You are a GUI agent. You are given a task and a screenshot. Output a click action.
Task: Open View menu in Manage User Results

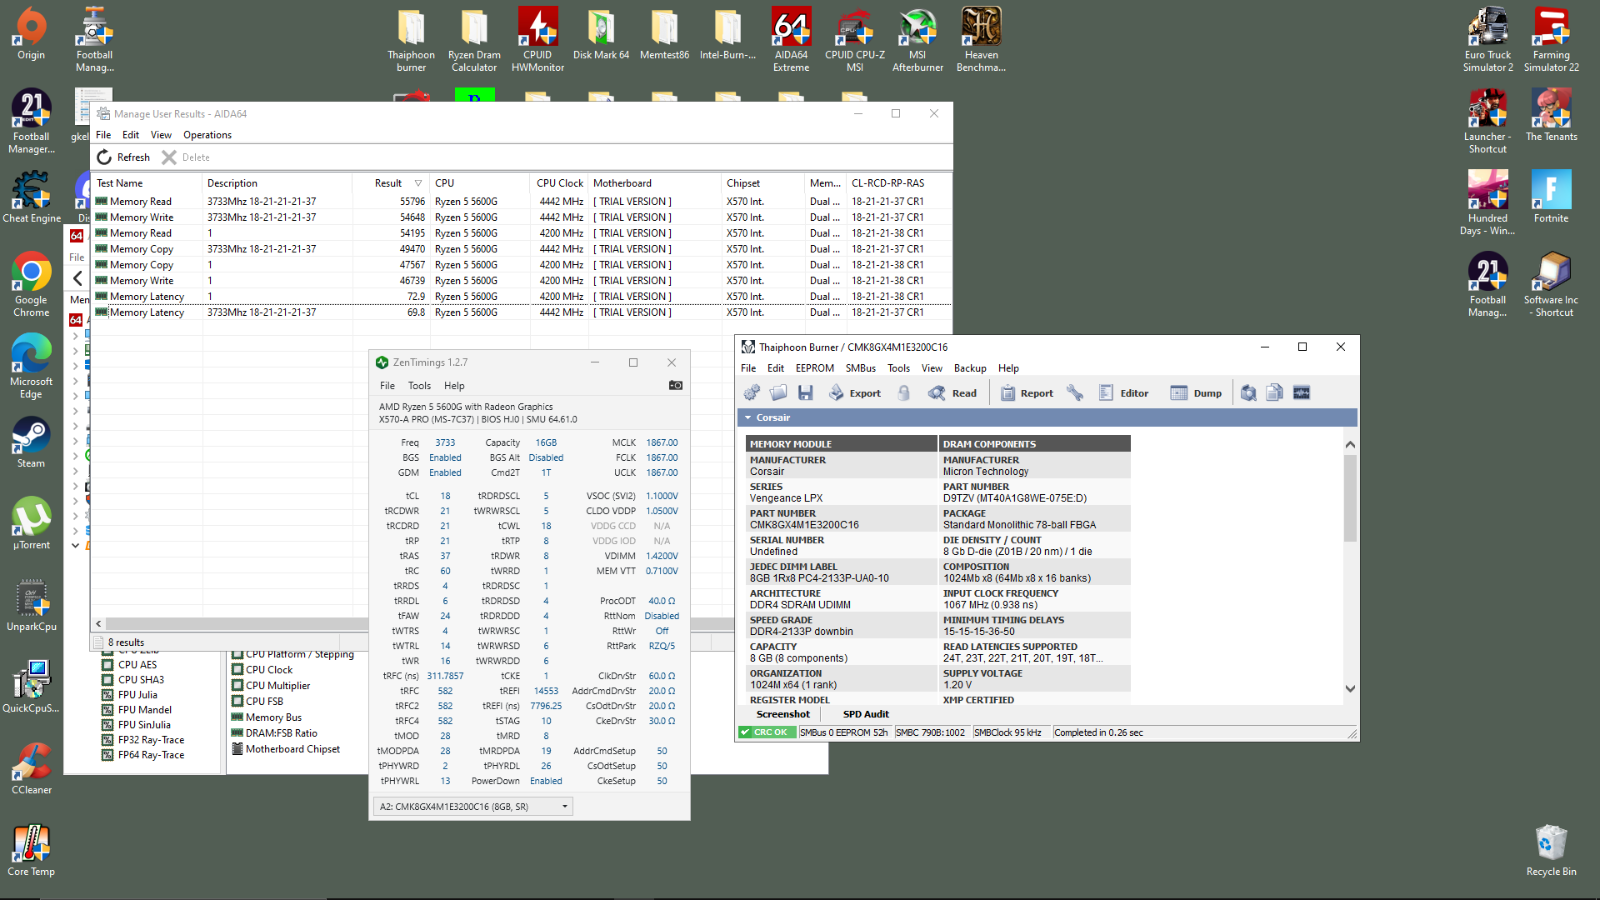[161, 135]
